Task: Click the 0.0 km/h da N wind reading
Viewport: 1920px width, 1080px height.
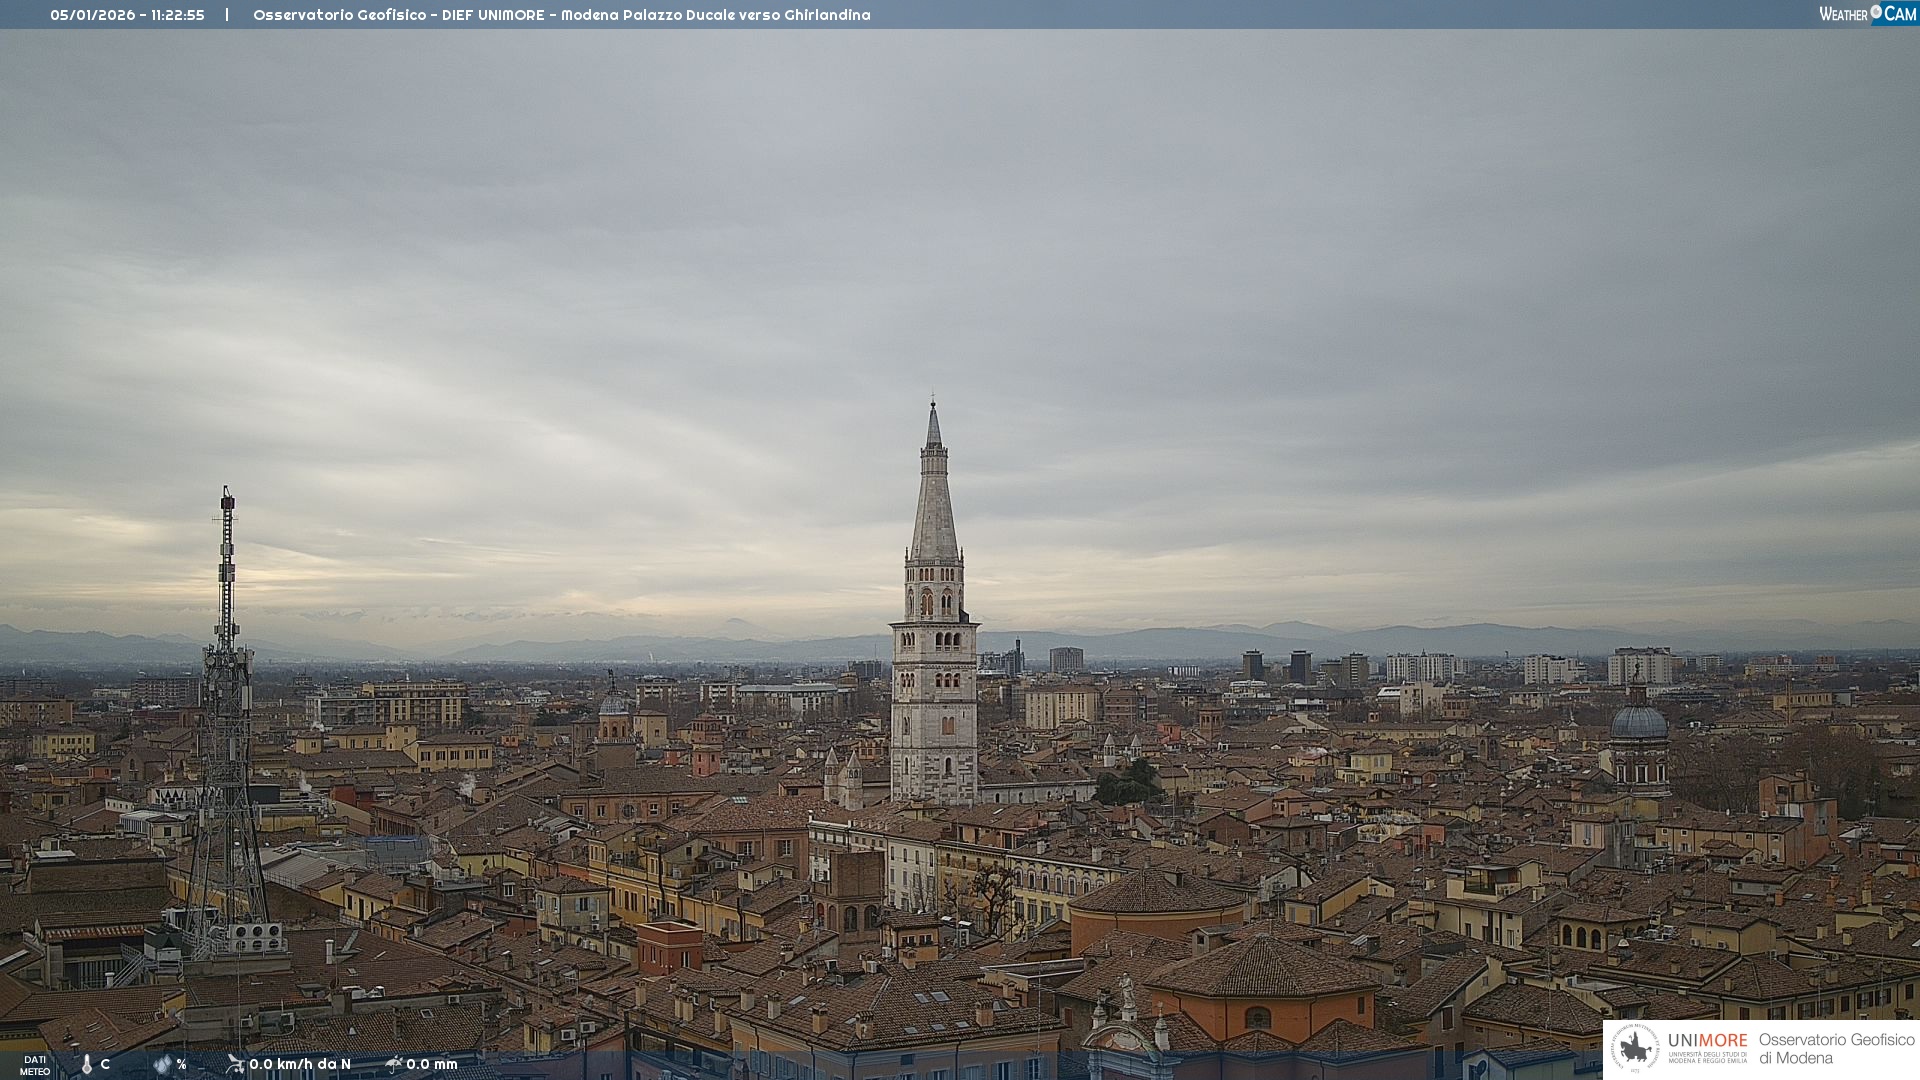Action: pyautogui.click(x=300, y=1064)
